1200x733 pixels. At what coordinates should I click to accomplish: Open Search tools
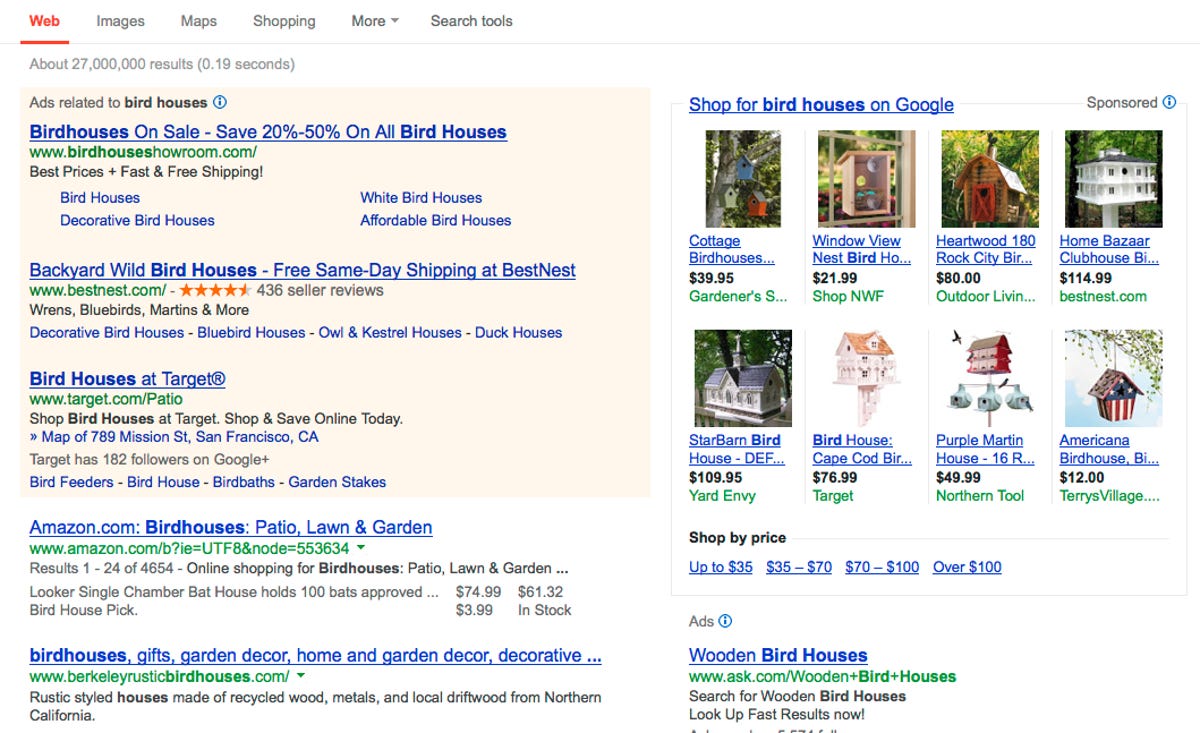[x=471, y=20]
